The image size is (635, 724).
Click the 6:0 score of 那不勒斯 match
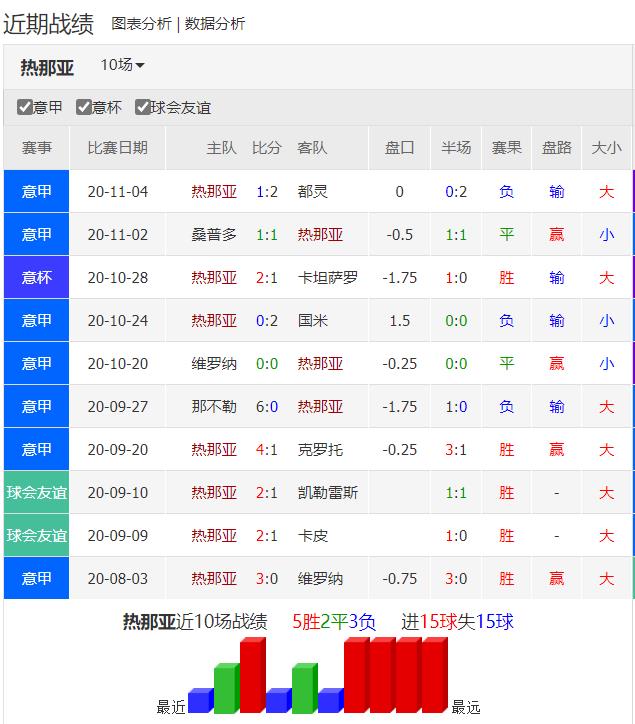pos(267,407)
